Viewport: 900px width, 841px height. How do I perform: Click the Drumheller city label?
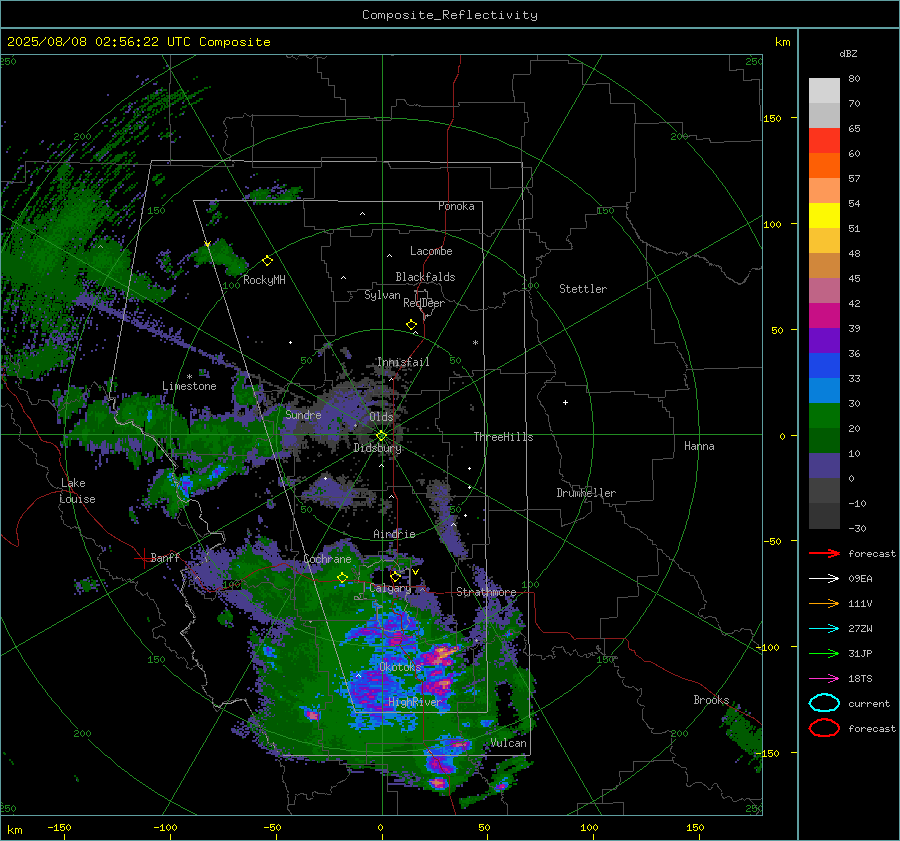tap(586, 493)
